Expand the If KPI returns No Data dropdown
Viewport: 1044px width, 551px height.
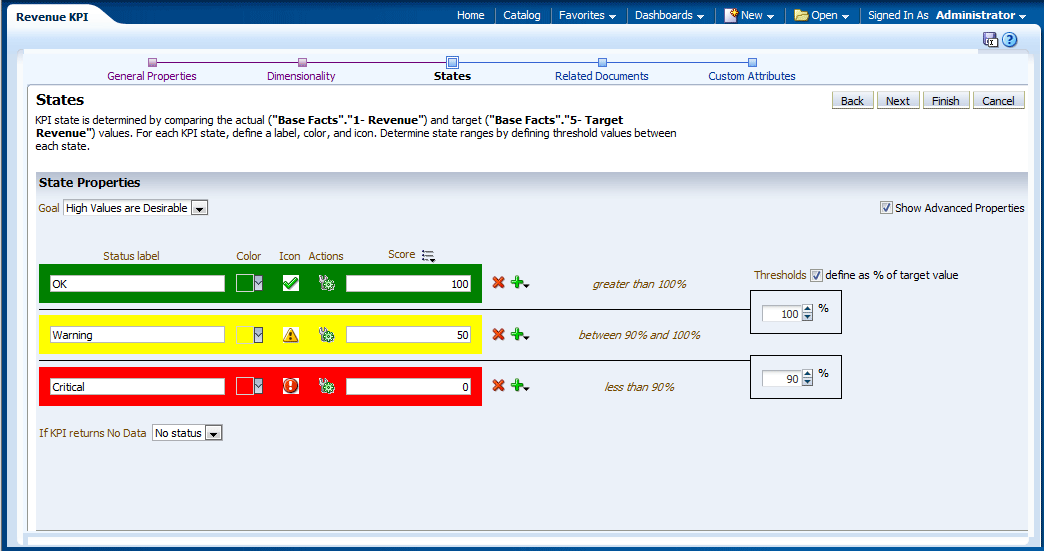pos(212,433)
